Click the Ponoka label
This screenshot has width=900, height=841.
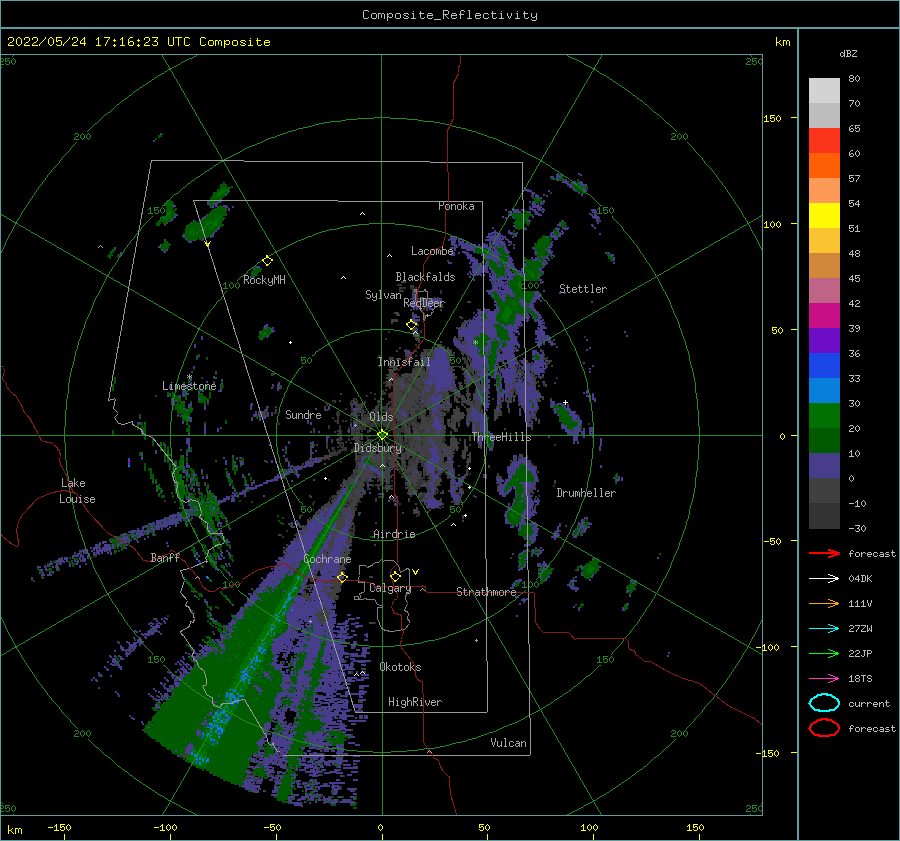[456, 206]
